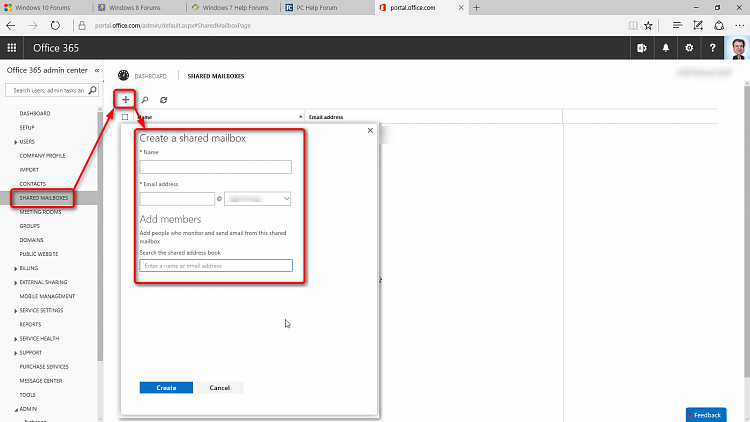Screen dimensions: 750x422
Task: Tick the select-all checkbox in list header
Action: coord(125,117)
